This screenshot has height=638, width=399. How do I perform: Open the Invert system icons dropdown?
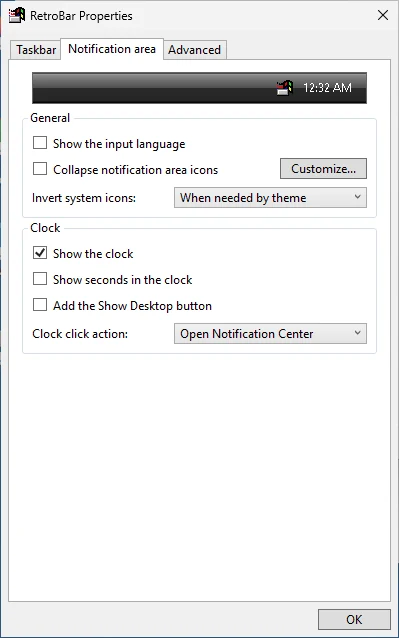(x=270, y=197)
